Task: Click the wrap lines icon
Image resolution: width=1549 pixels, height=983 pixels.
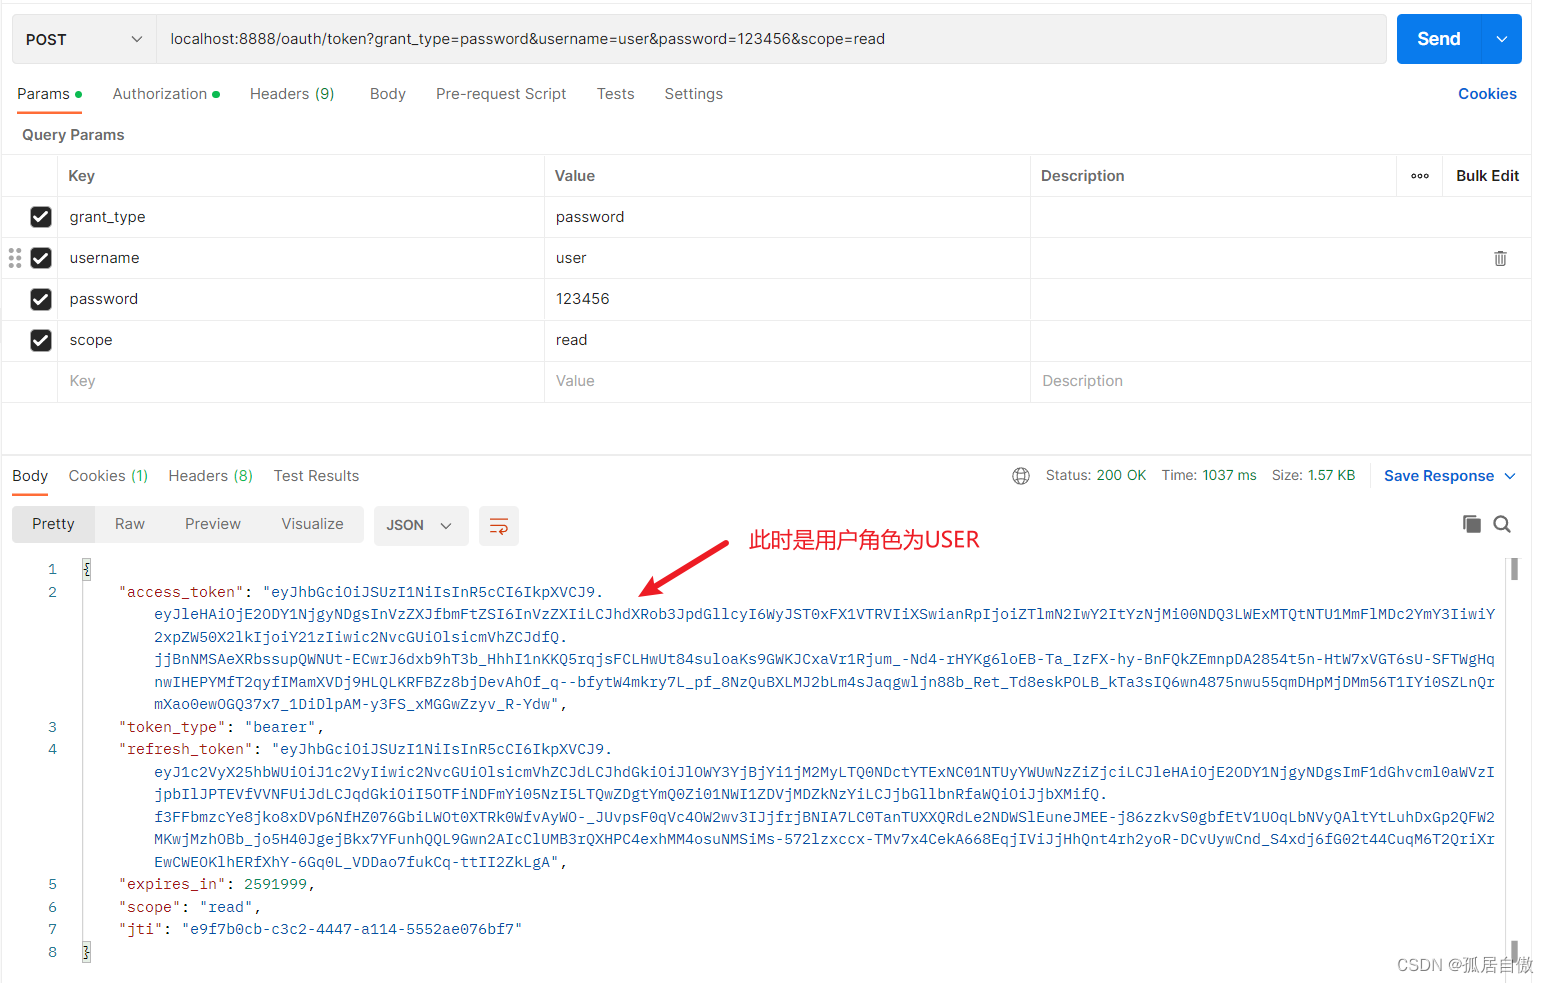Action: 498,525
